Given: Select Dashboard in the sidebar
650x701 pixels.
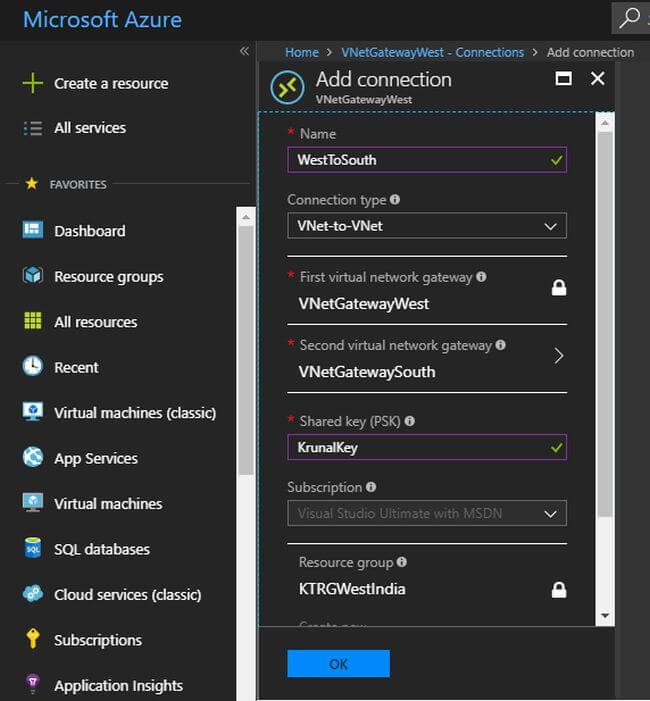Looking at the screenshot, I should pyautogui.click(x=90, y=231).
